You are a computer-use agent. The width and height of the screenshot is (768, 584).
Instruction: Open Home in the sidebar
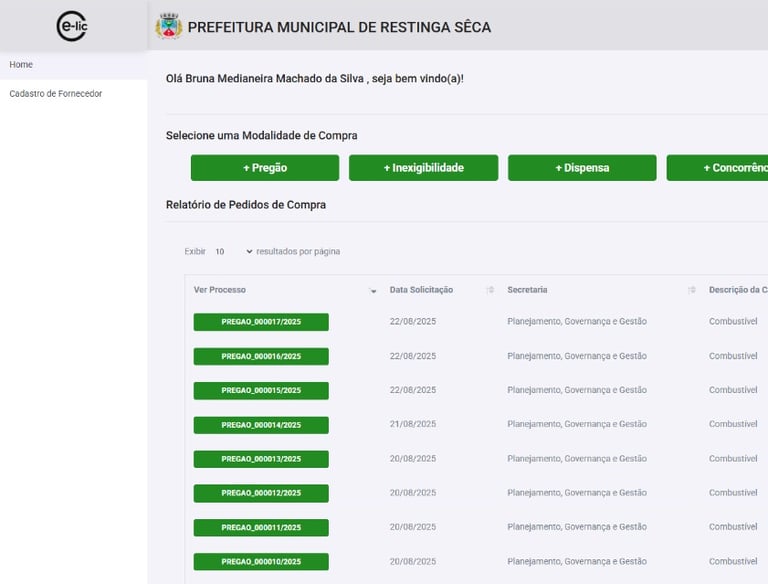[21, 65]
